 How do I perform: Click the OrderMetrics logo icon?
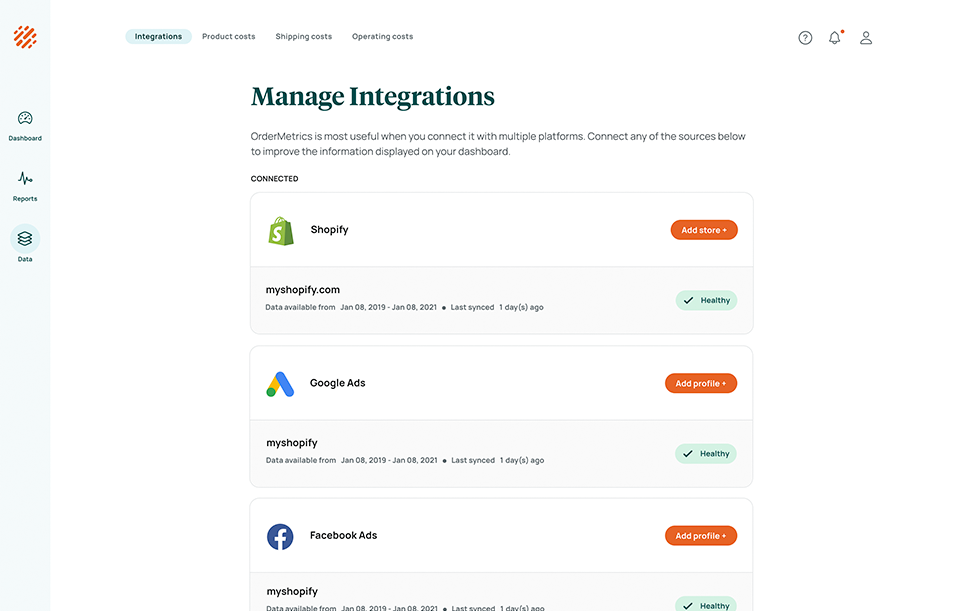(25, 37)
